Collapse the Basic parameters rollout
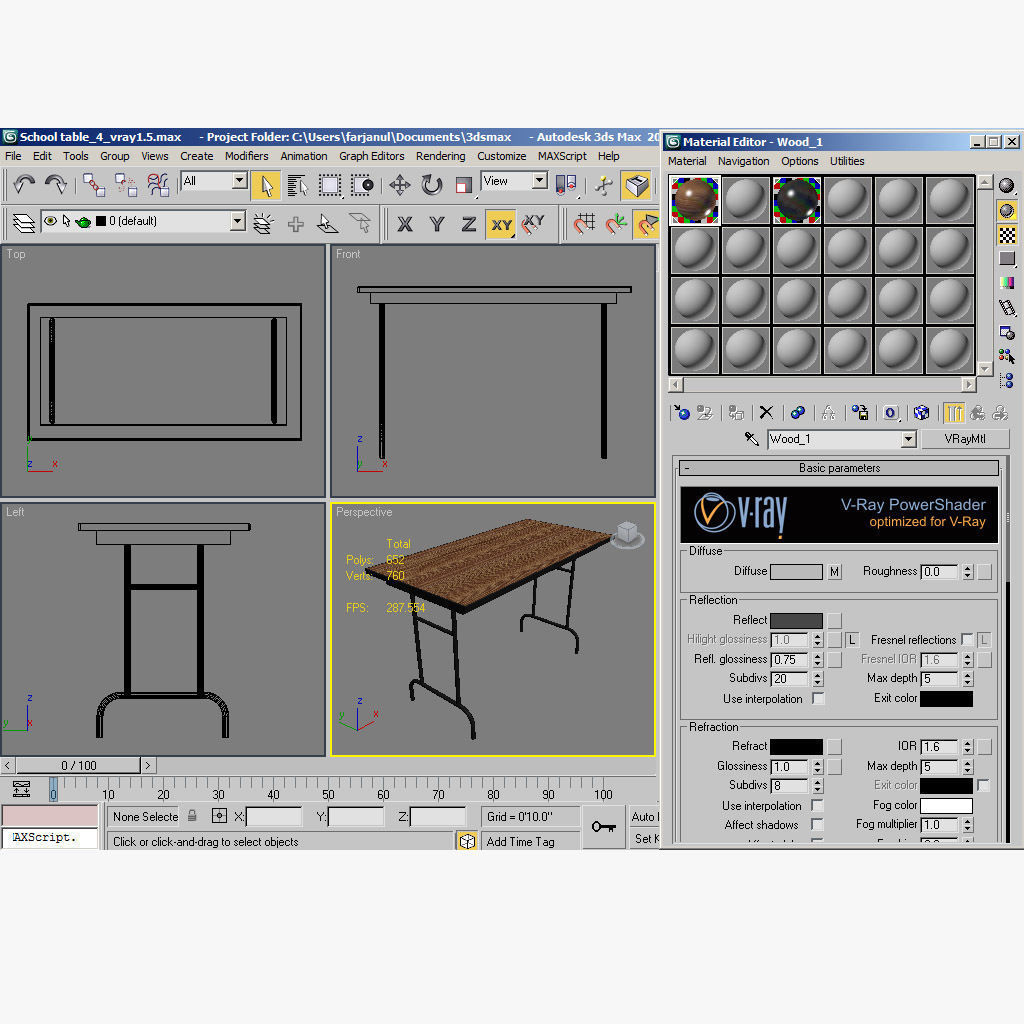 coord(839,468)
